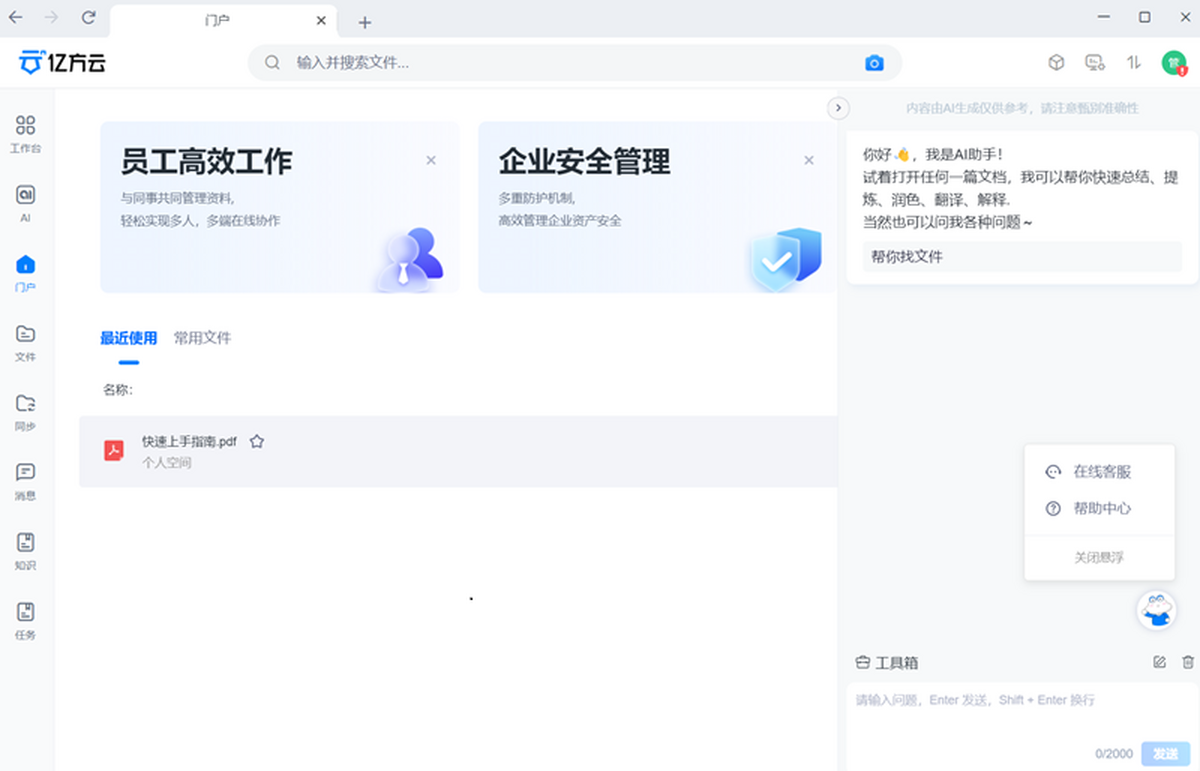Switch to 常用文件 tab

click(x=202, y=338)
